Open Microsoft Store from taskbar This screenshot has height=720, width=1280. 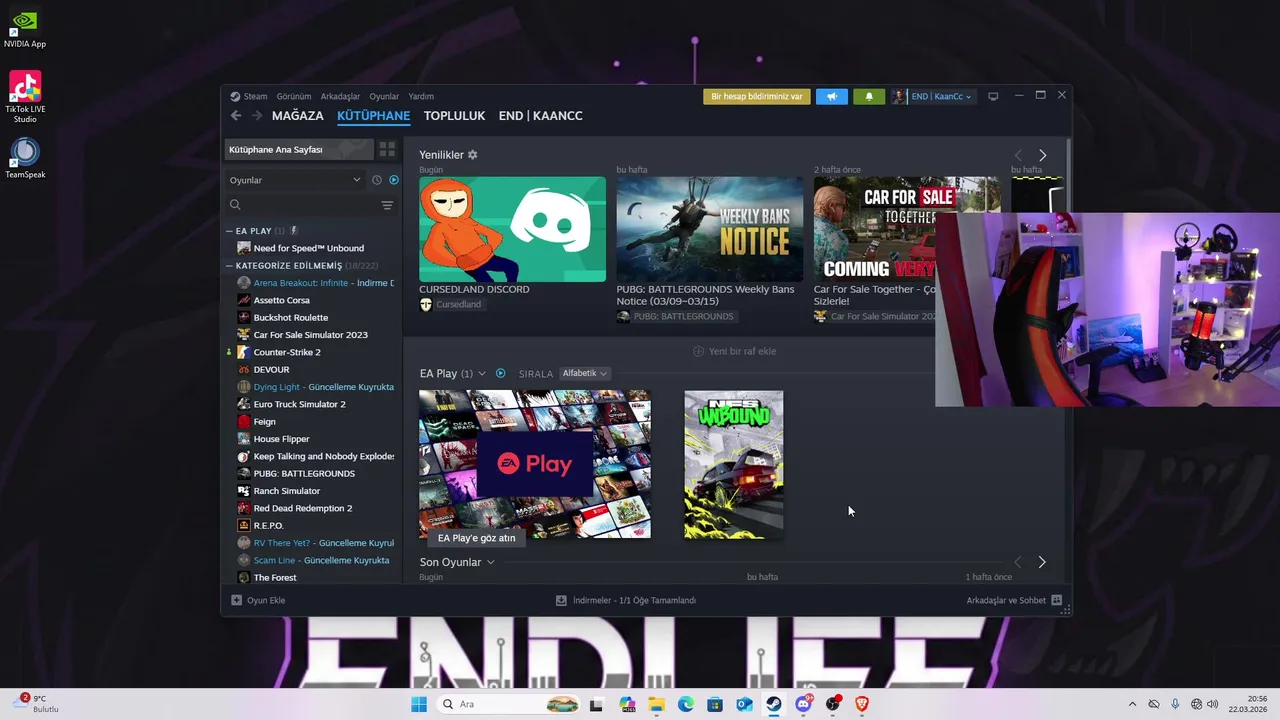click(715, 704)
